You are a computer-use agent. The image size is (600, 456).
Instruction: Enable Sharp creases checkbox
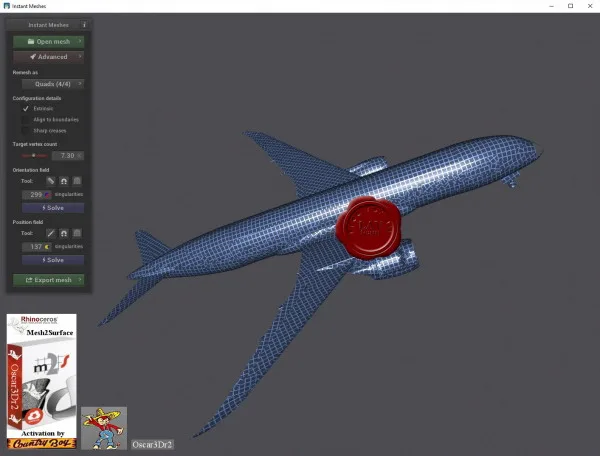[x=26, y=131]
